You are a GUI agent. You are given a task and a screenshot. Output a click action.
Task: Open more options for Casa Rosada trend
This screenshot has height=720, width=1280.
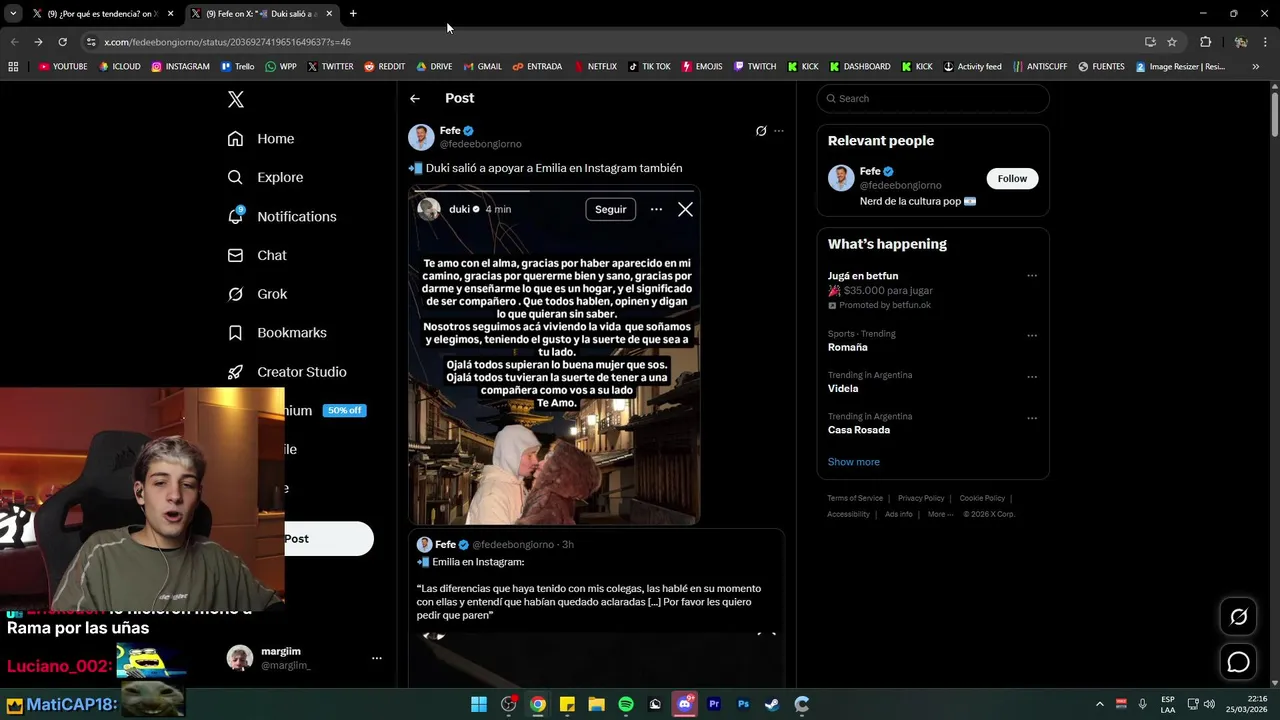tap(1032, 418)
